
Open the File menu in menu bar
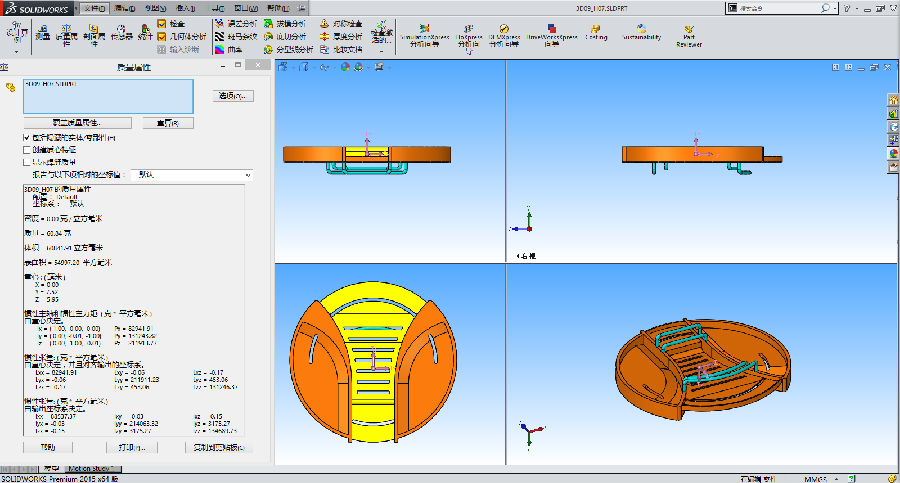pos(93,8)
